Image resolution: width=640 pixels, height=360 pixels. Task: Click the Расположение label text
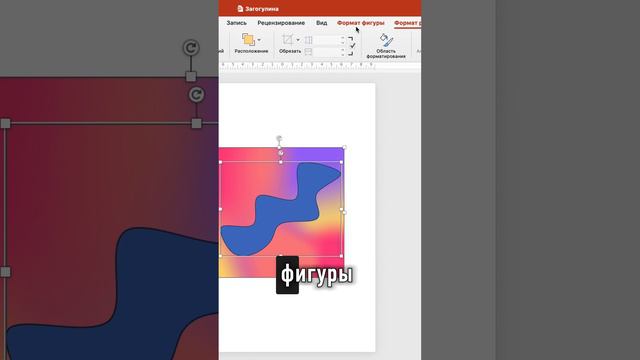click(x=251, y=51)
